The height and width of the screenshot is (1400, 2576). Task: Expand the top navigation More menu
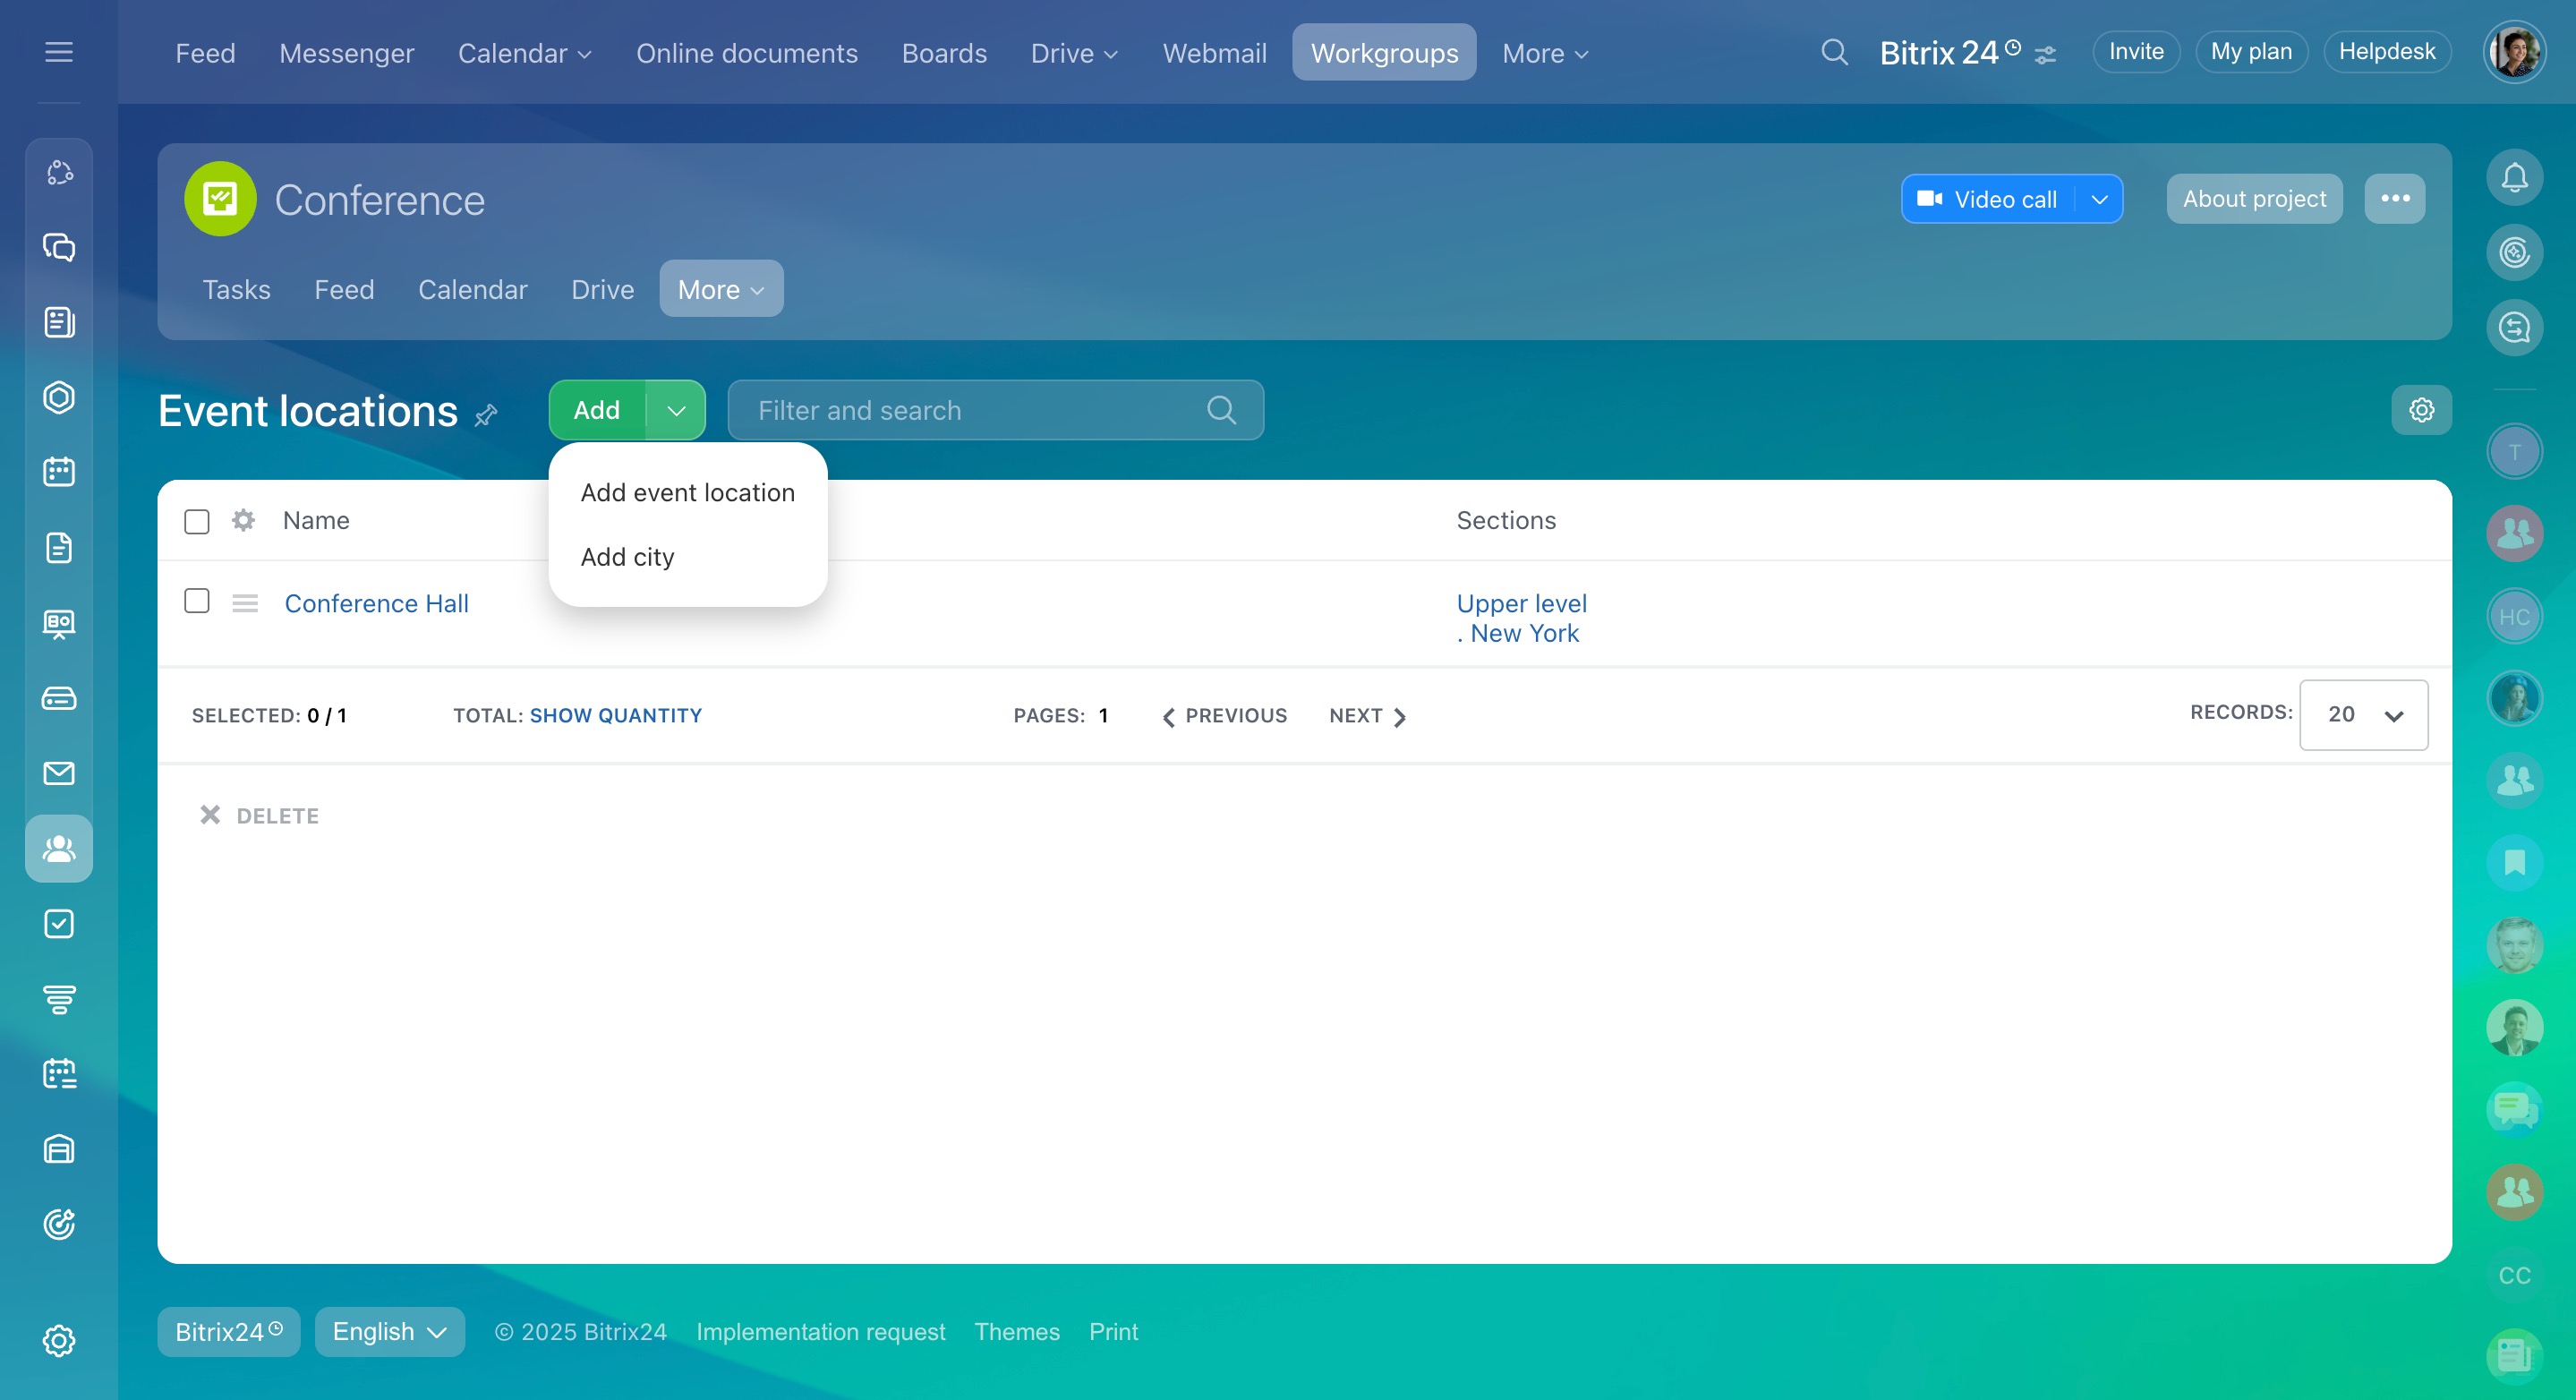(x=1545, y=53)
